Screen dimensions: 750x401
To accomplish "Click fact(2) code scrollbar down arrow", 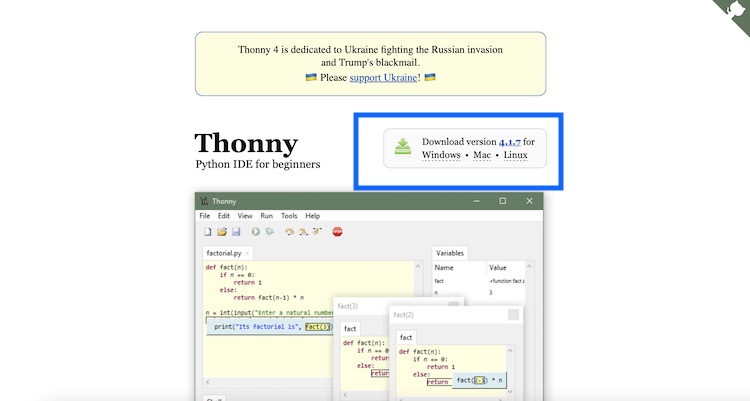I will 510,391.
